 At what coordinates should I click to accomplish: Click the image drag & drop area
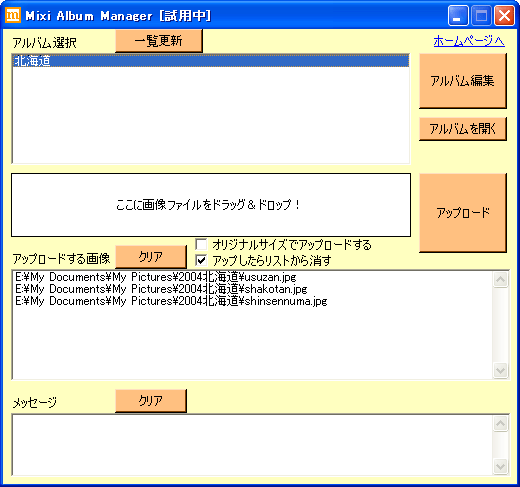click(x=211, y=205)
